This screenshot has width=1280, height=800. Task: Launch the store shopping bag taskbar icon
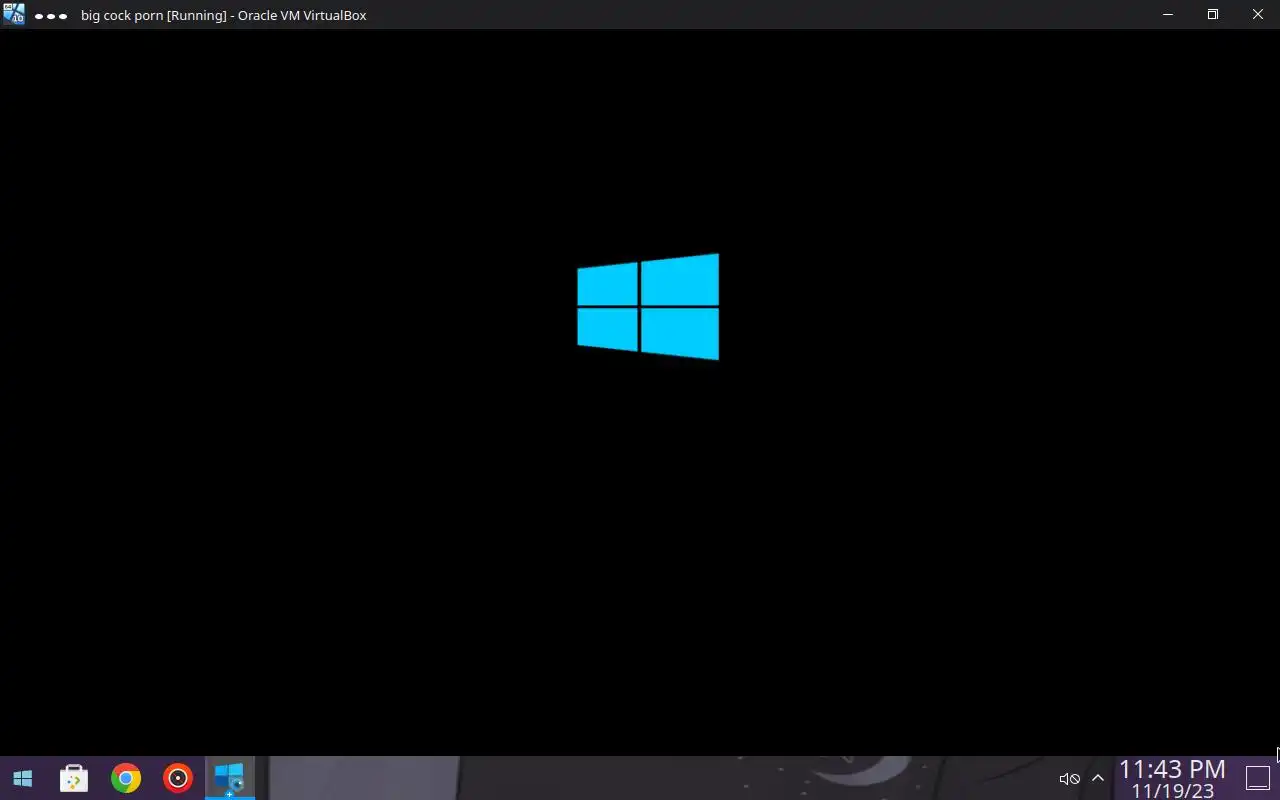(x=74, y=778)
